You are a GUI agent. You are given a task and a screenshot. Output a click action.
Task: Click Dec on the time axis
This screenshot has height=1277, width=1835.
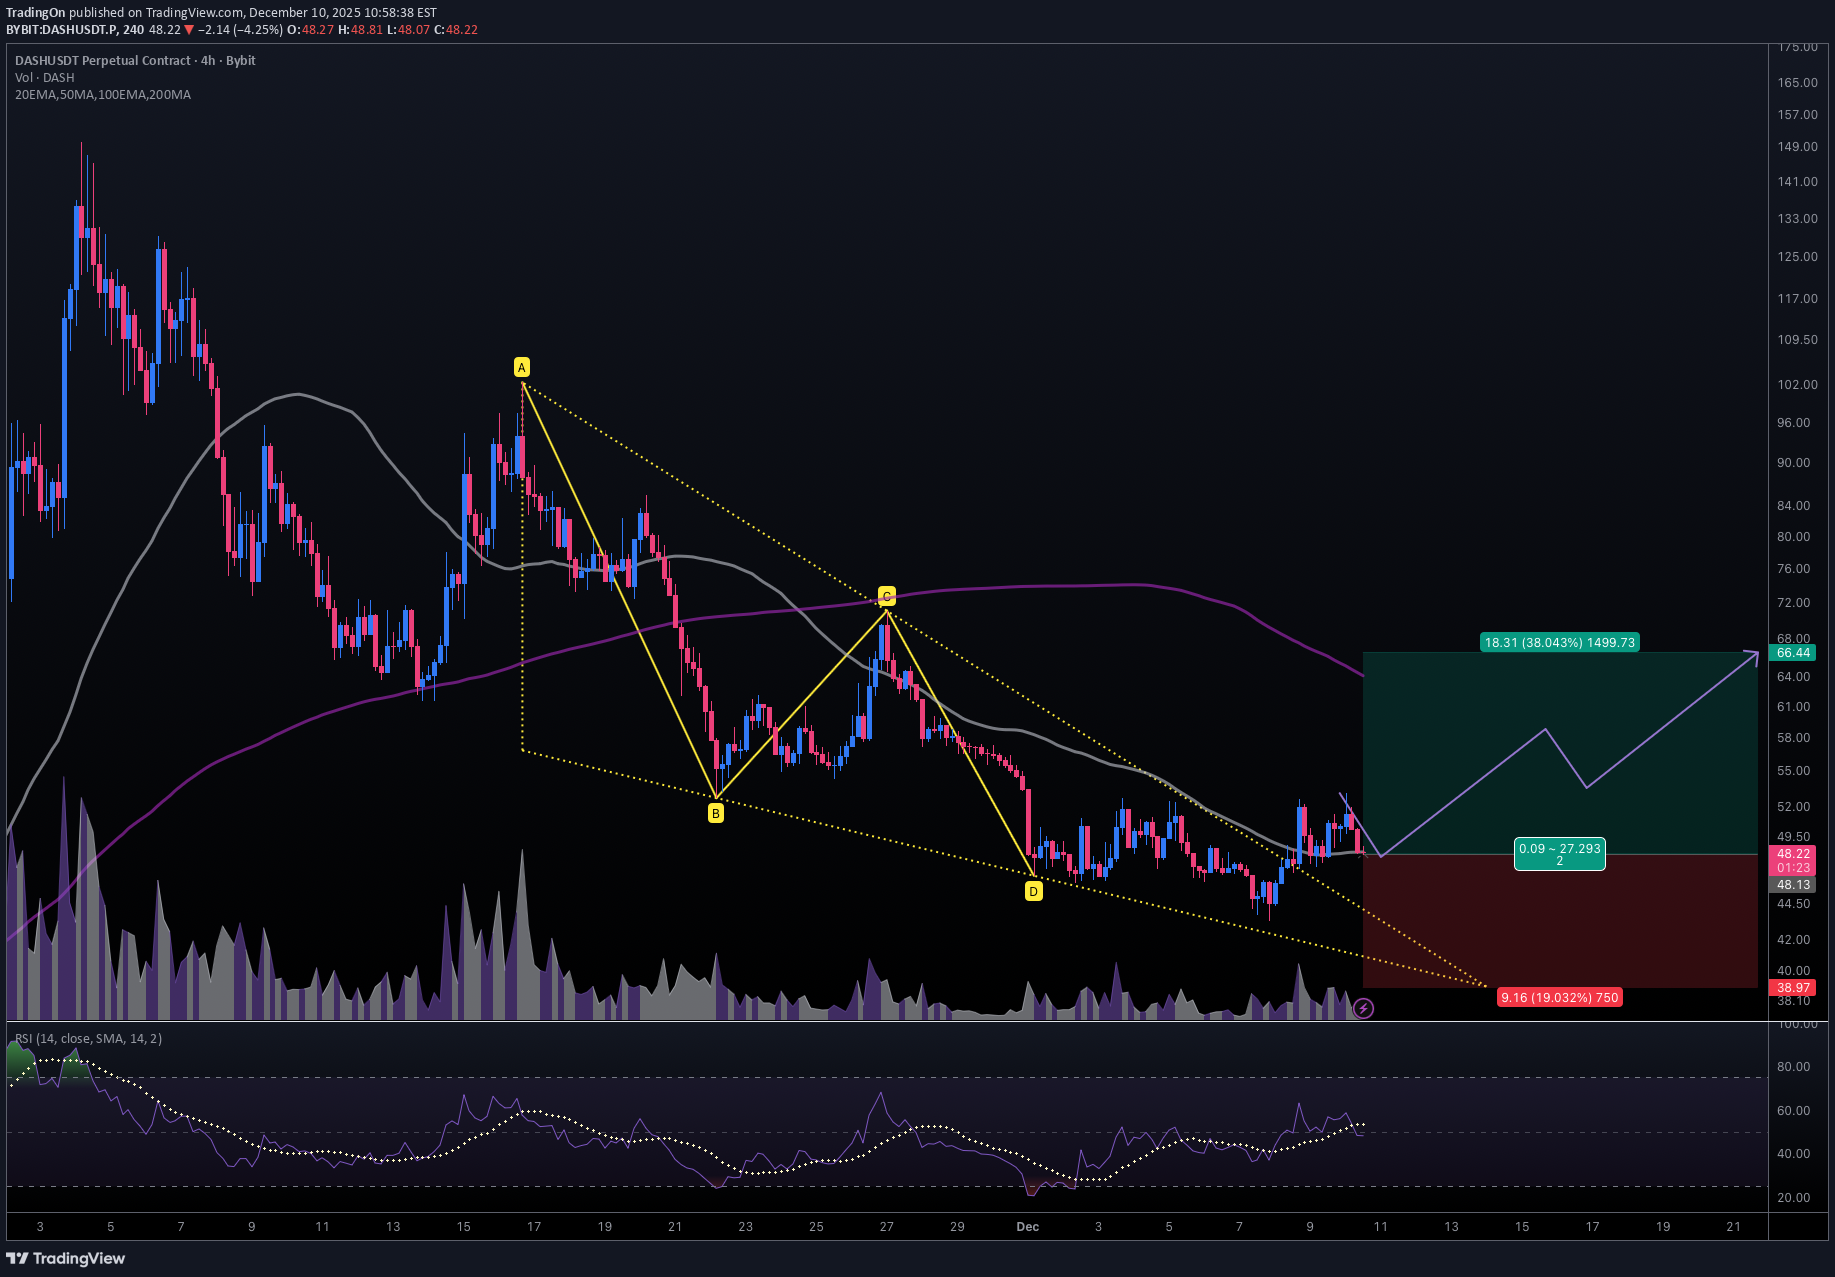tap(1027, 1226)
